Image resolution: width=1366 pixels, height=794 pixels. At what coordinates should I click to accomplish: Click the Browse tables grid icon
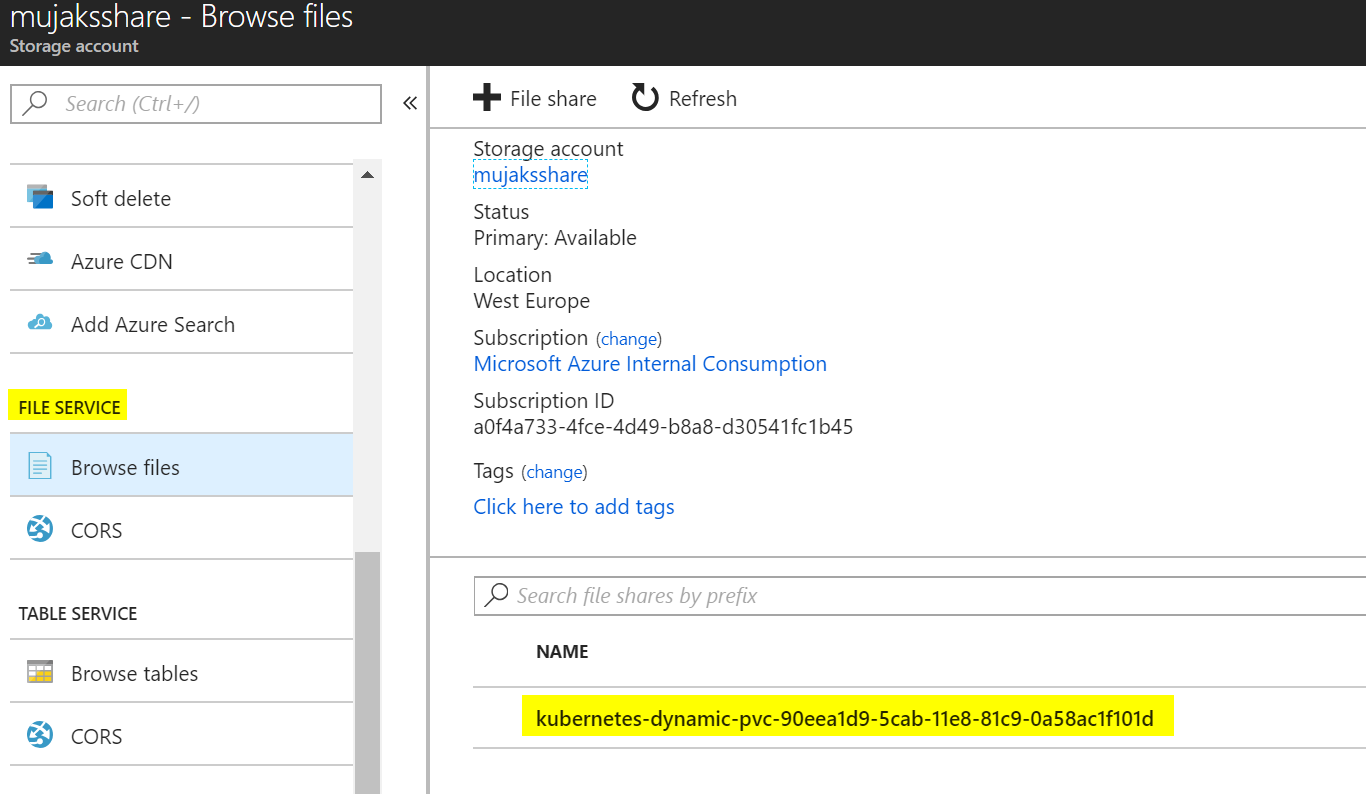40,672
